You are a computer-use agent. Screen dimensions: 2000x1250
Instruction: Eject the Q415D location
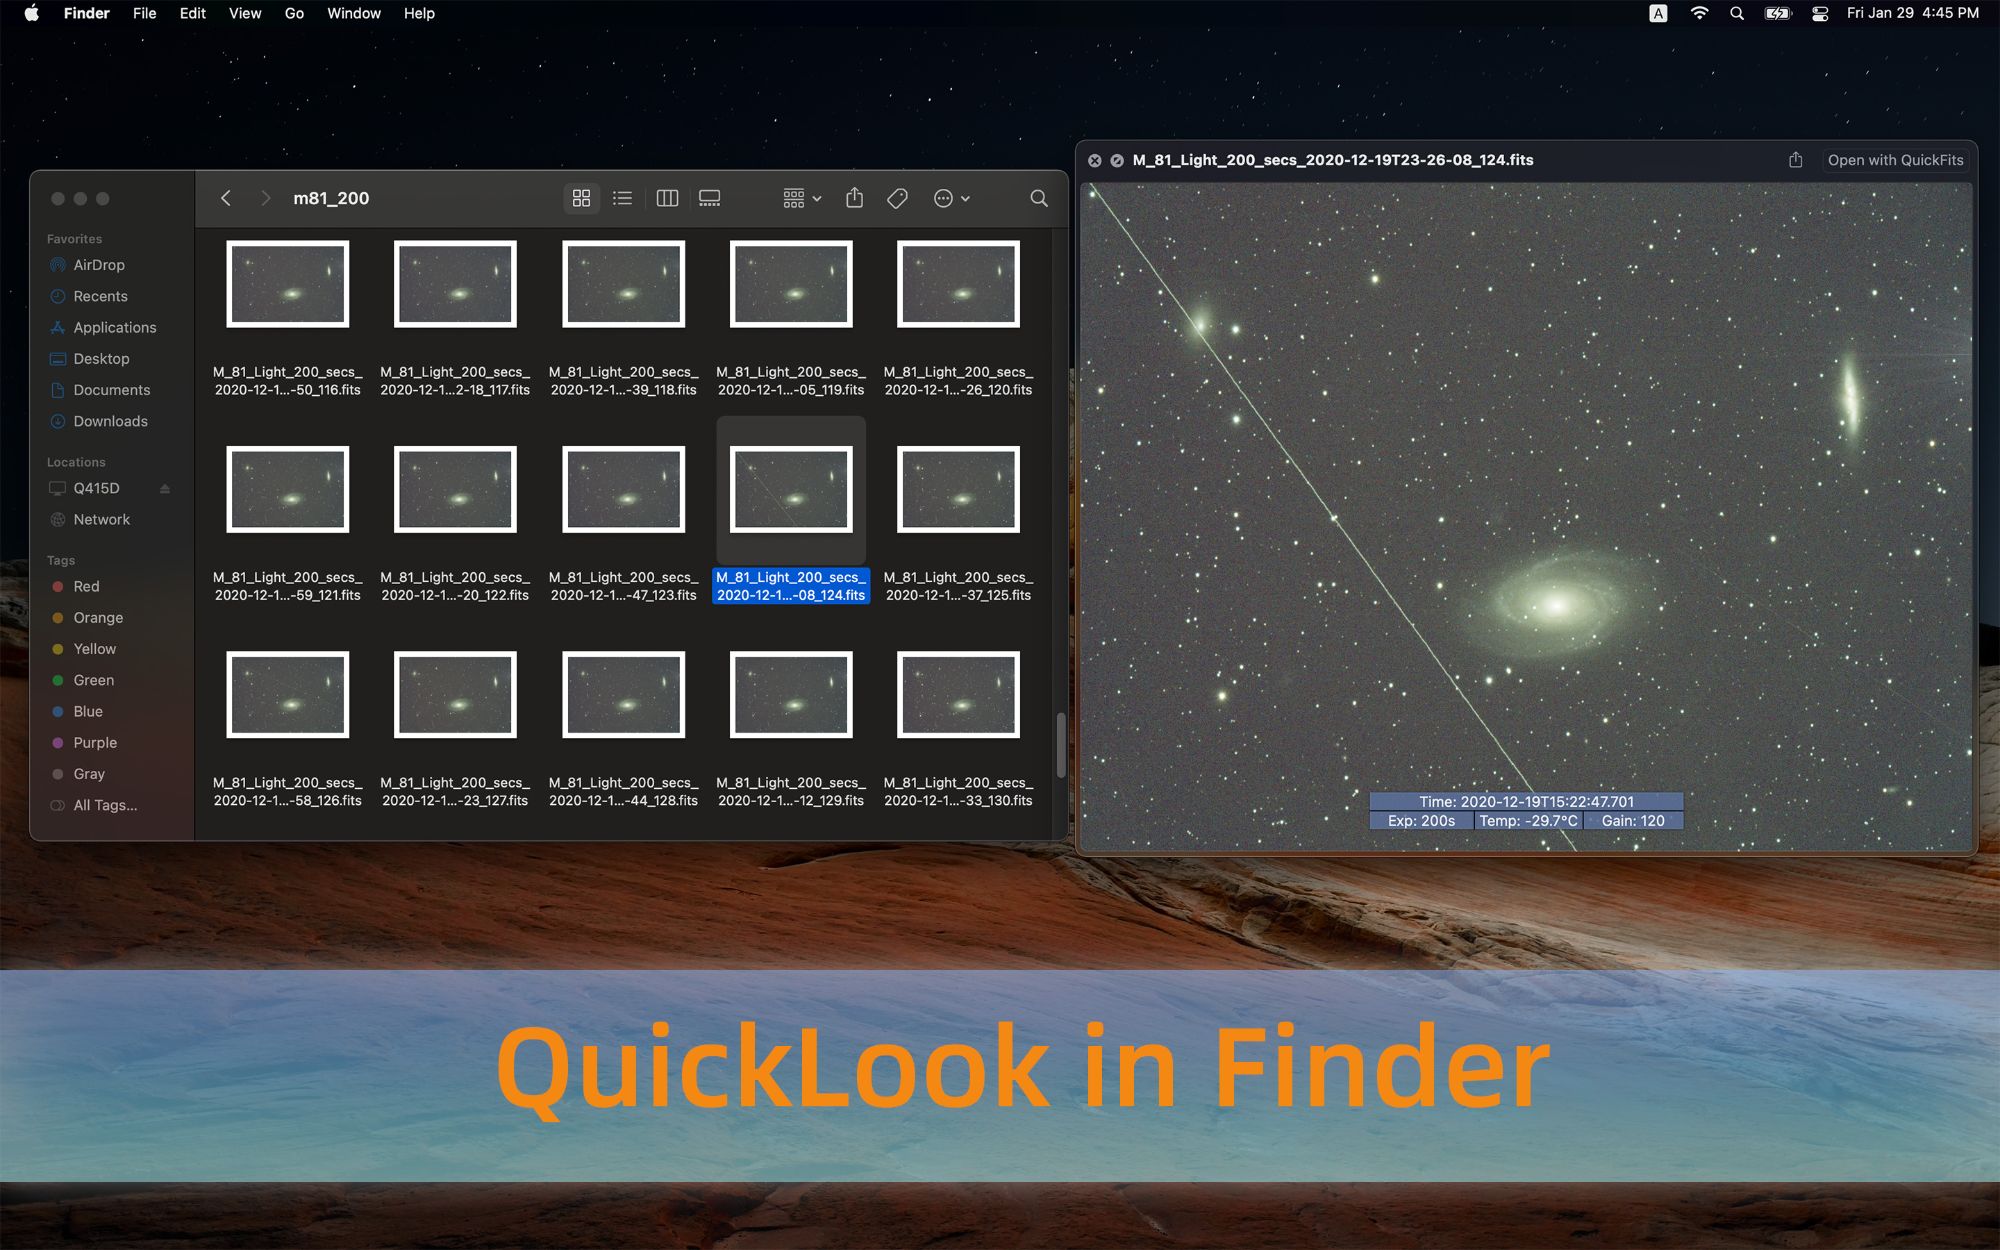[x=165, y=488]
